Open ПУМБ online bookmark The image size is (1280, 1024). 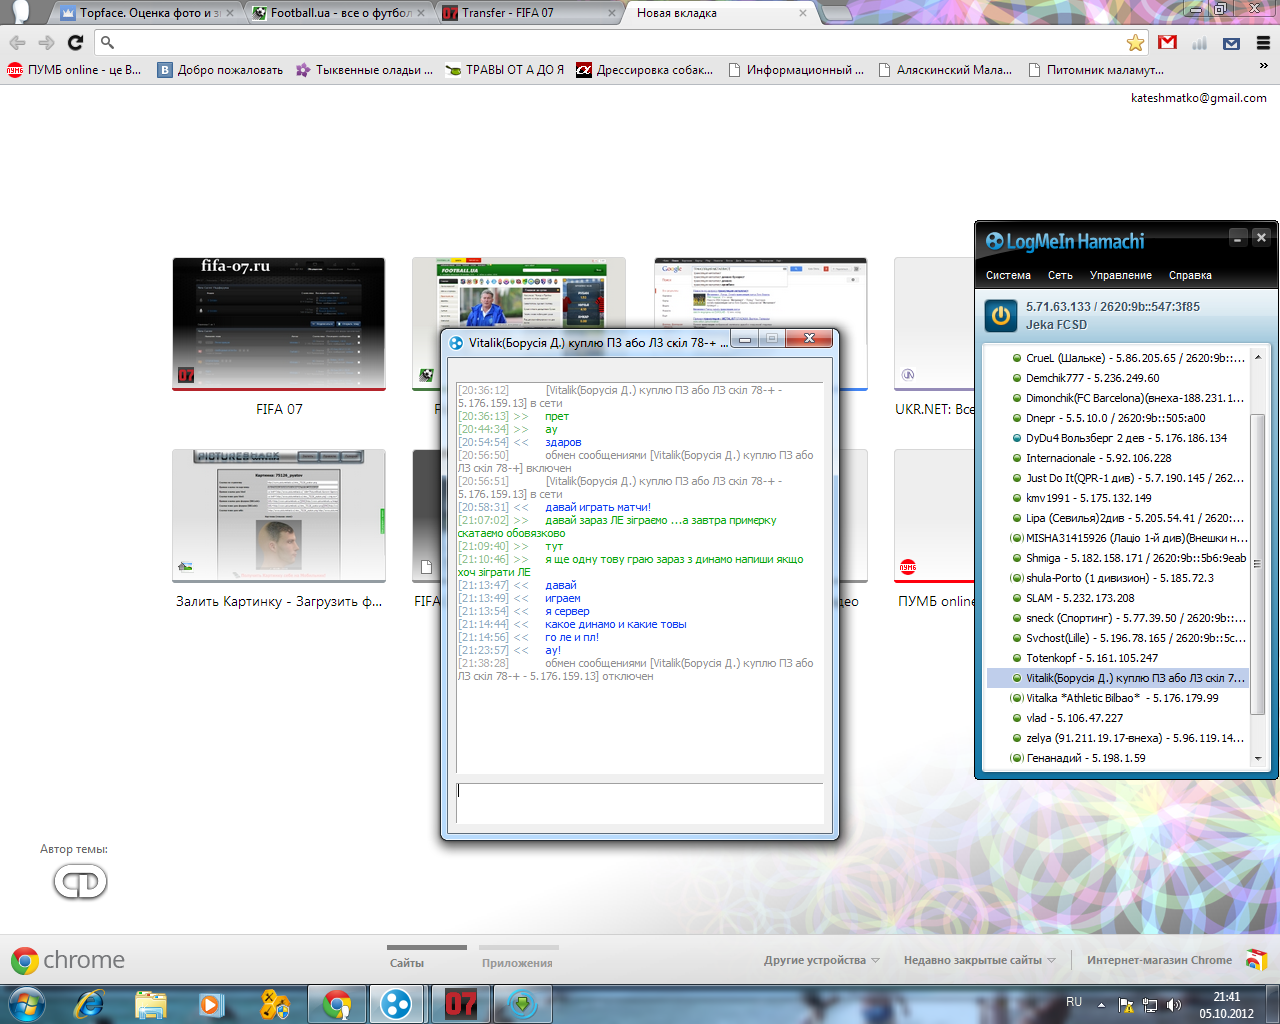click(x=75, y=70)
